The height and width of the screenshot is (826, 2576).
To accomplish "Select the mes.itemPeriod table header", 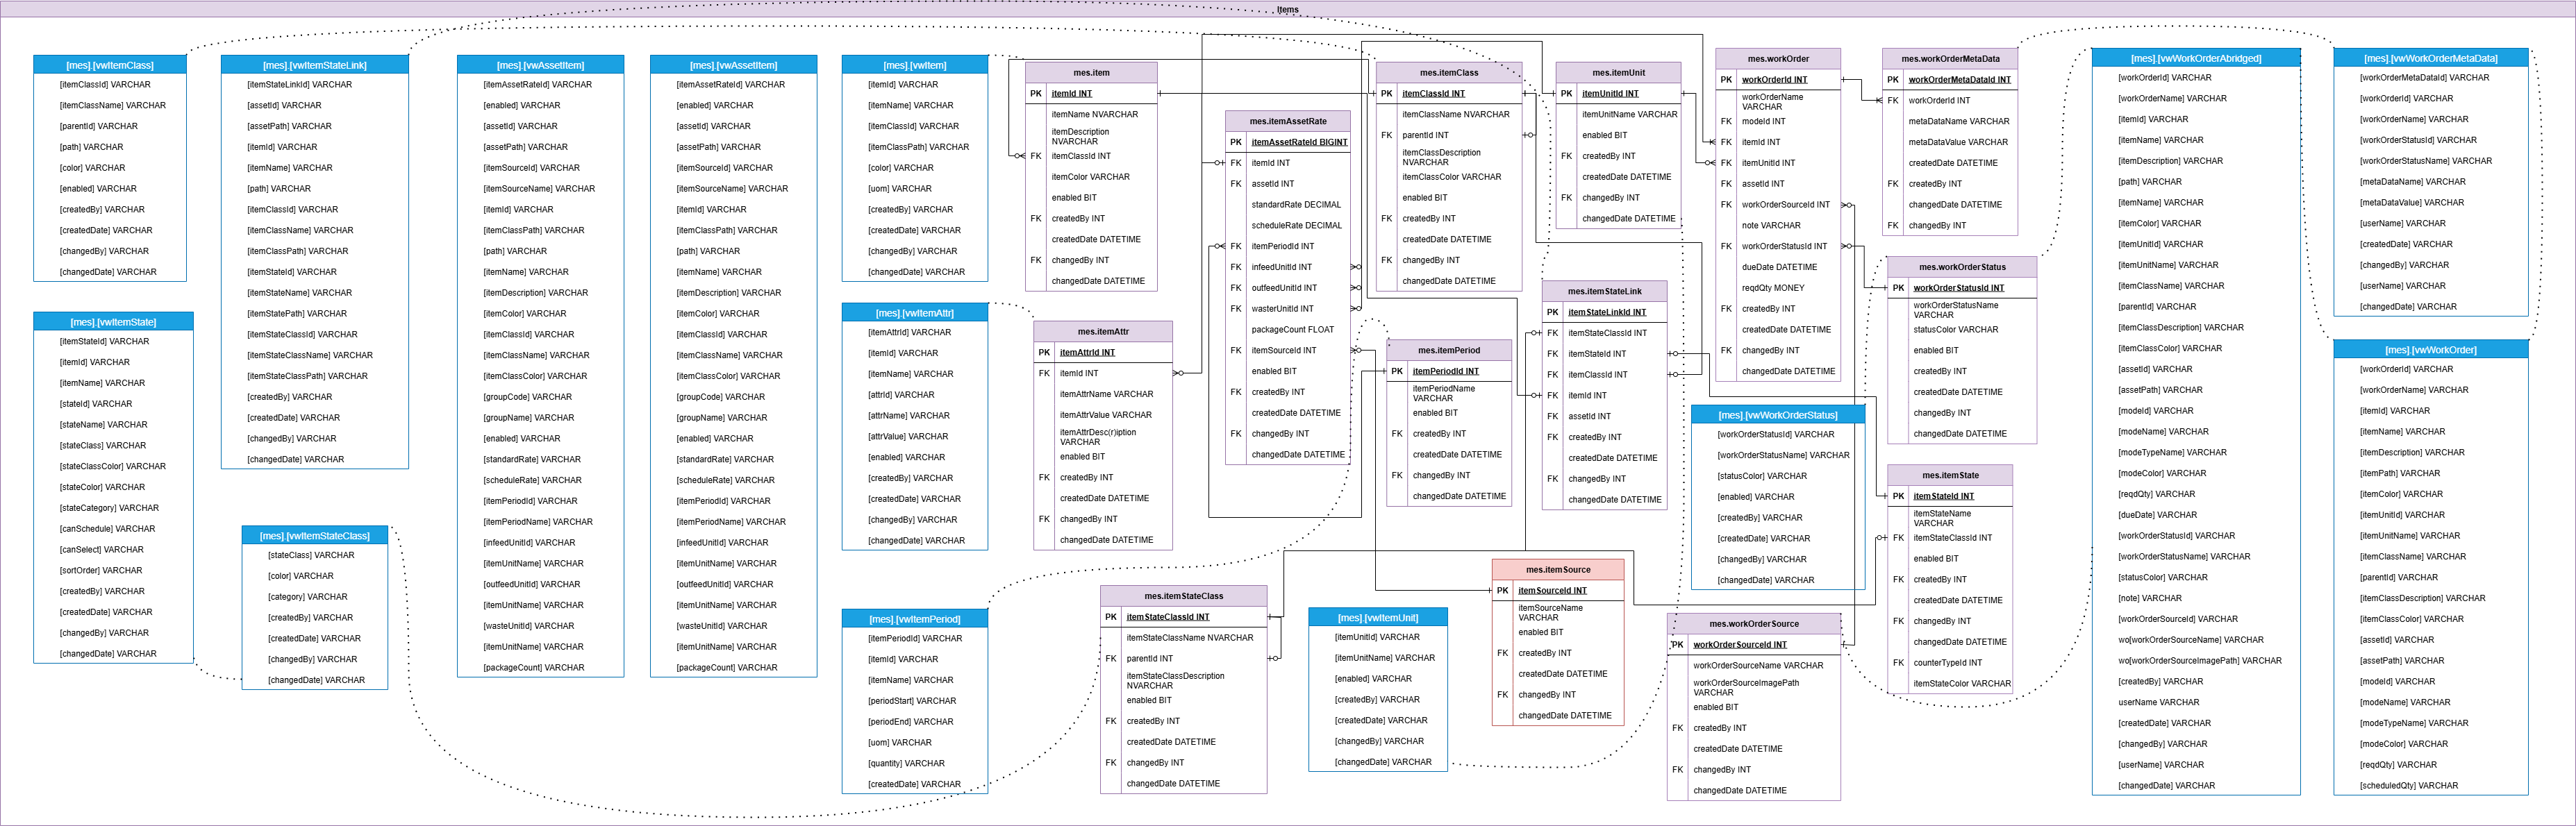I will coord(1449,350).
